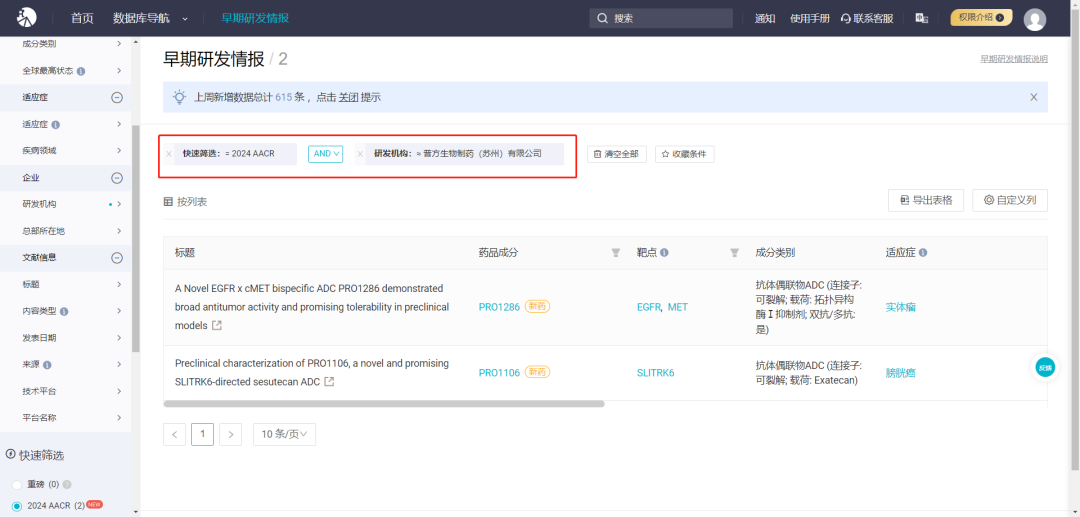1080x517 pixels.
Task: Click the search magnifier icon
Action: [x=603, y=18]
